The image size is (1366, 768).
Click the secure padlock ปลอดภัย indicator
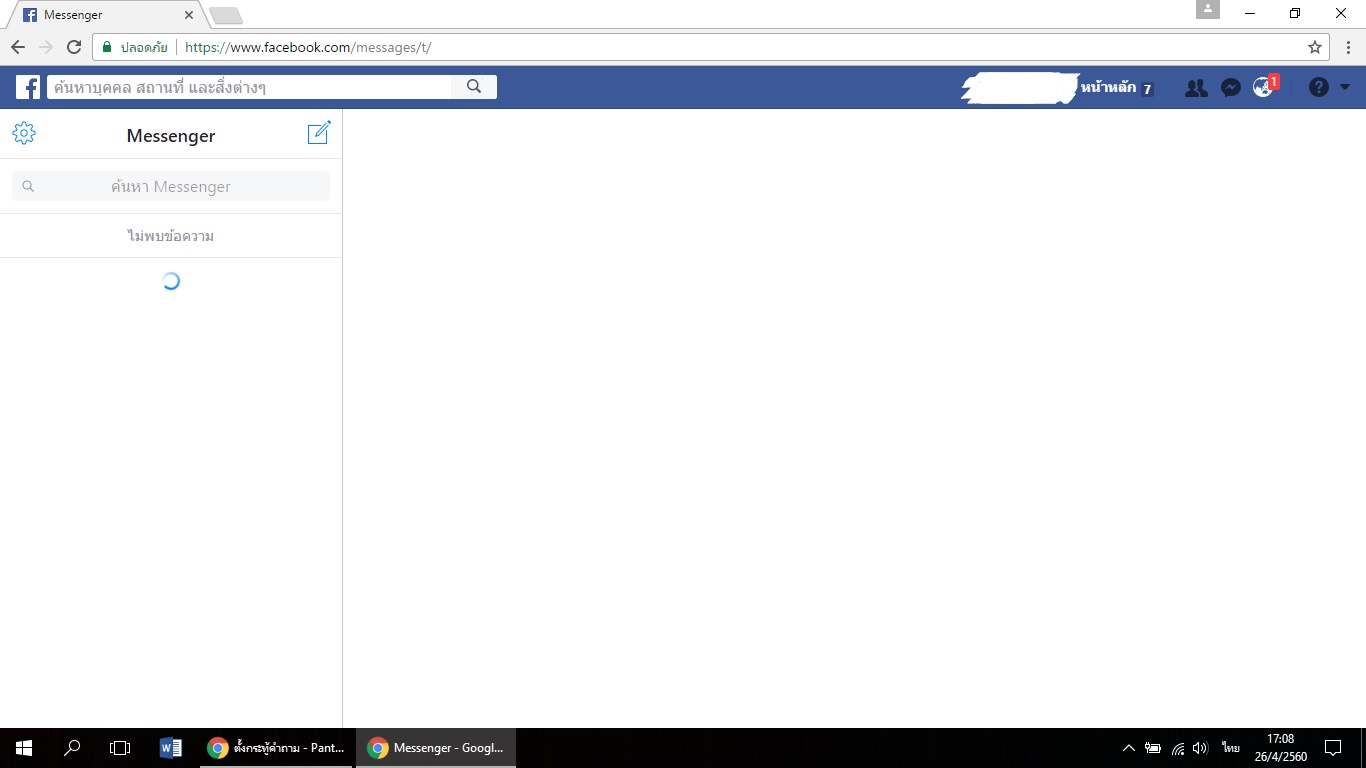(135, 47)
